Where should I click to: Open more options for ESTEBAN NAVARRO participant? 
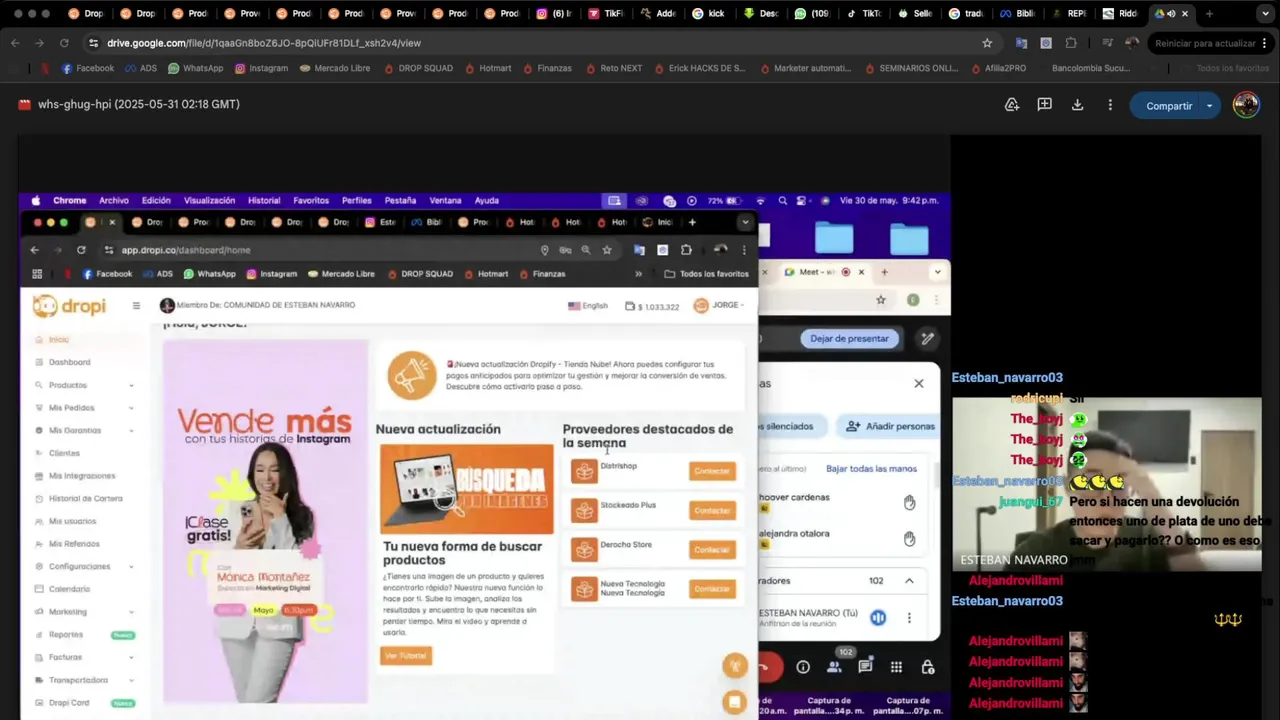(909, 618)
